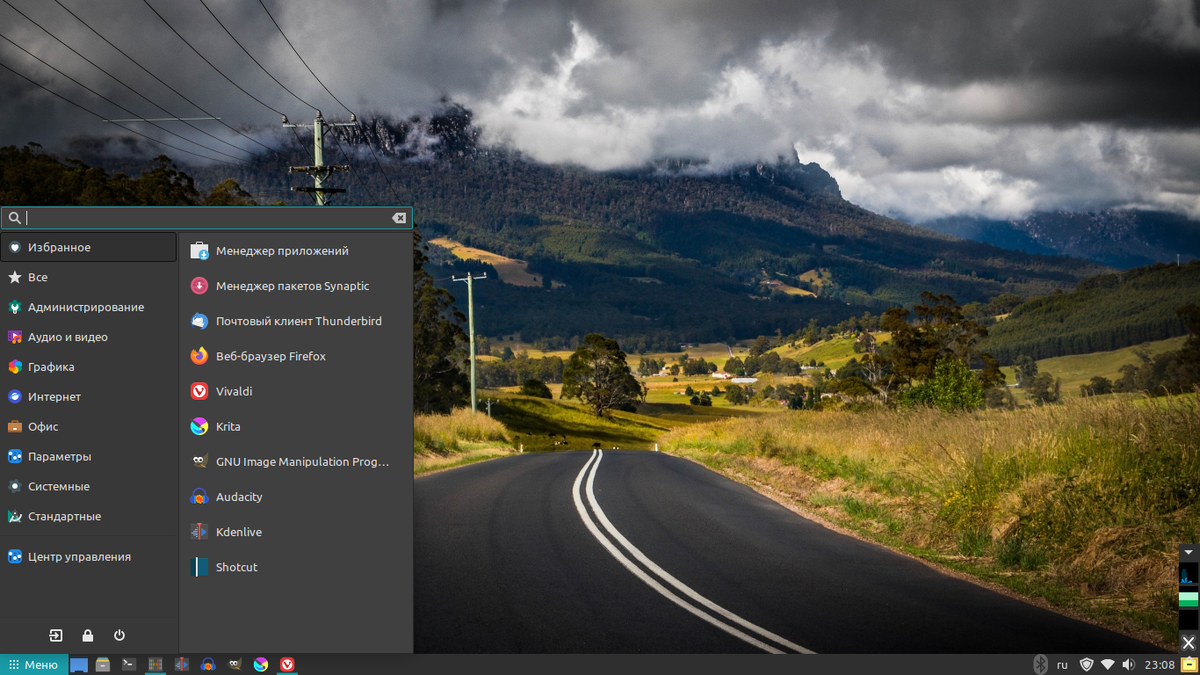
Task: Open the shield security tray icon
Action: pyautogui.click(x=1086, y=664)
